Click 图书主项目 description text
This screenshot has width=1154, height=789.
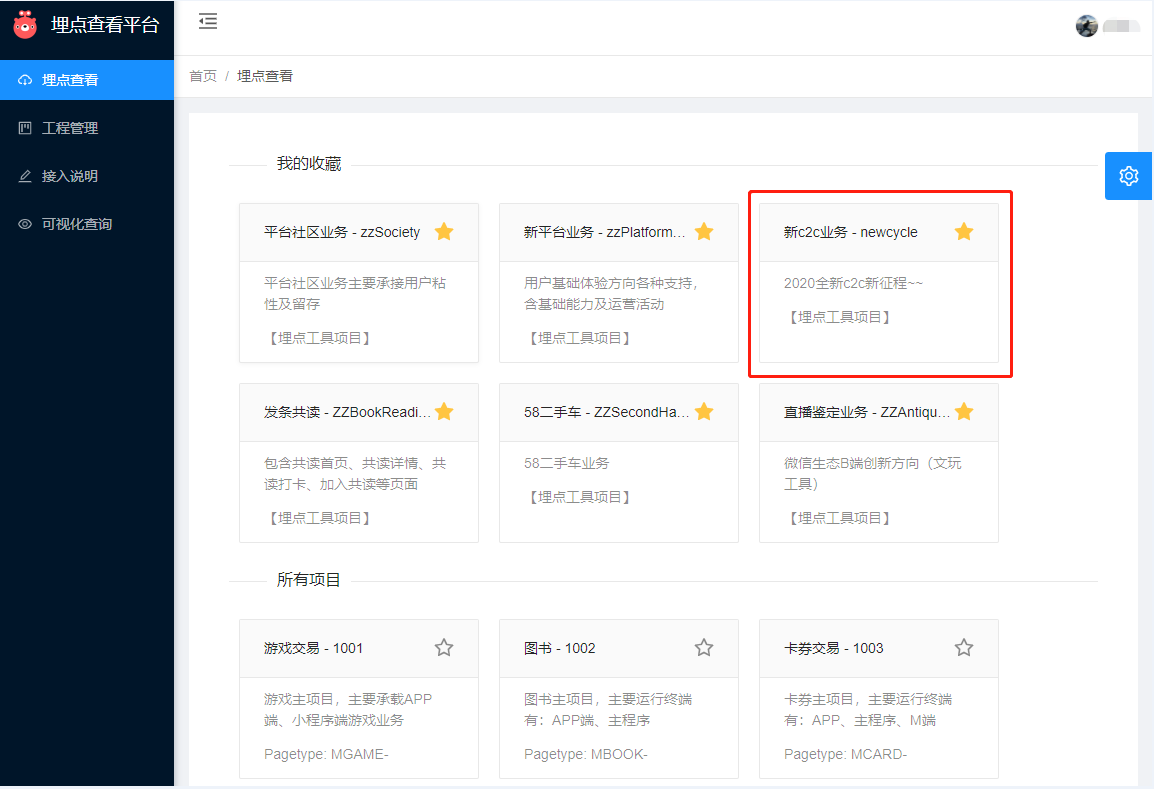click(x=608, y=710)
